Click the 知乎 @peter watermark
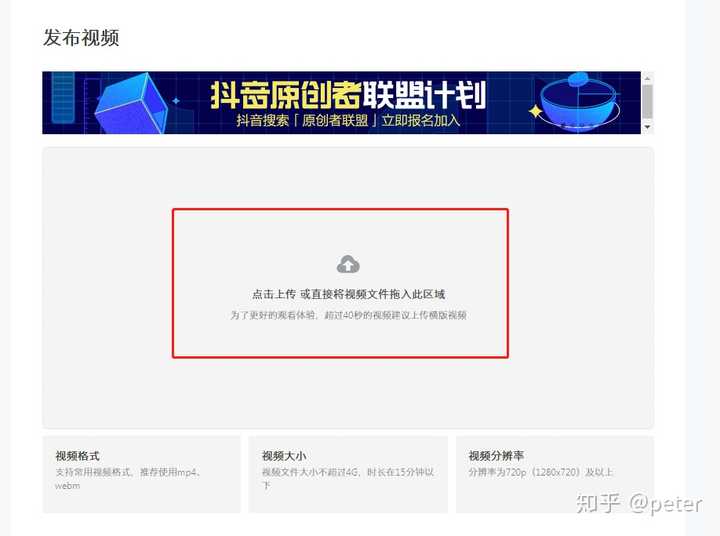720x536 pixels. coord(639,504)
